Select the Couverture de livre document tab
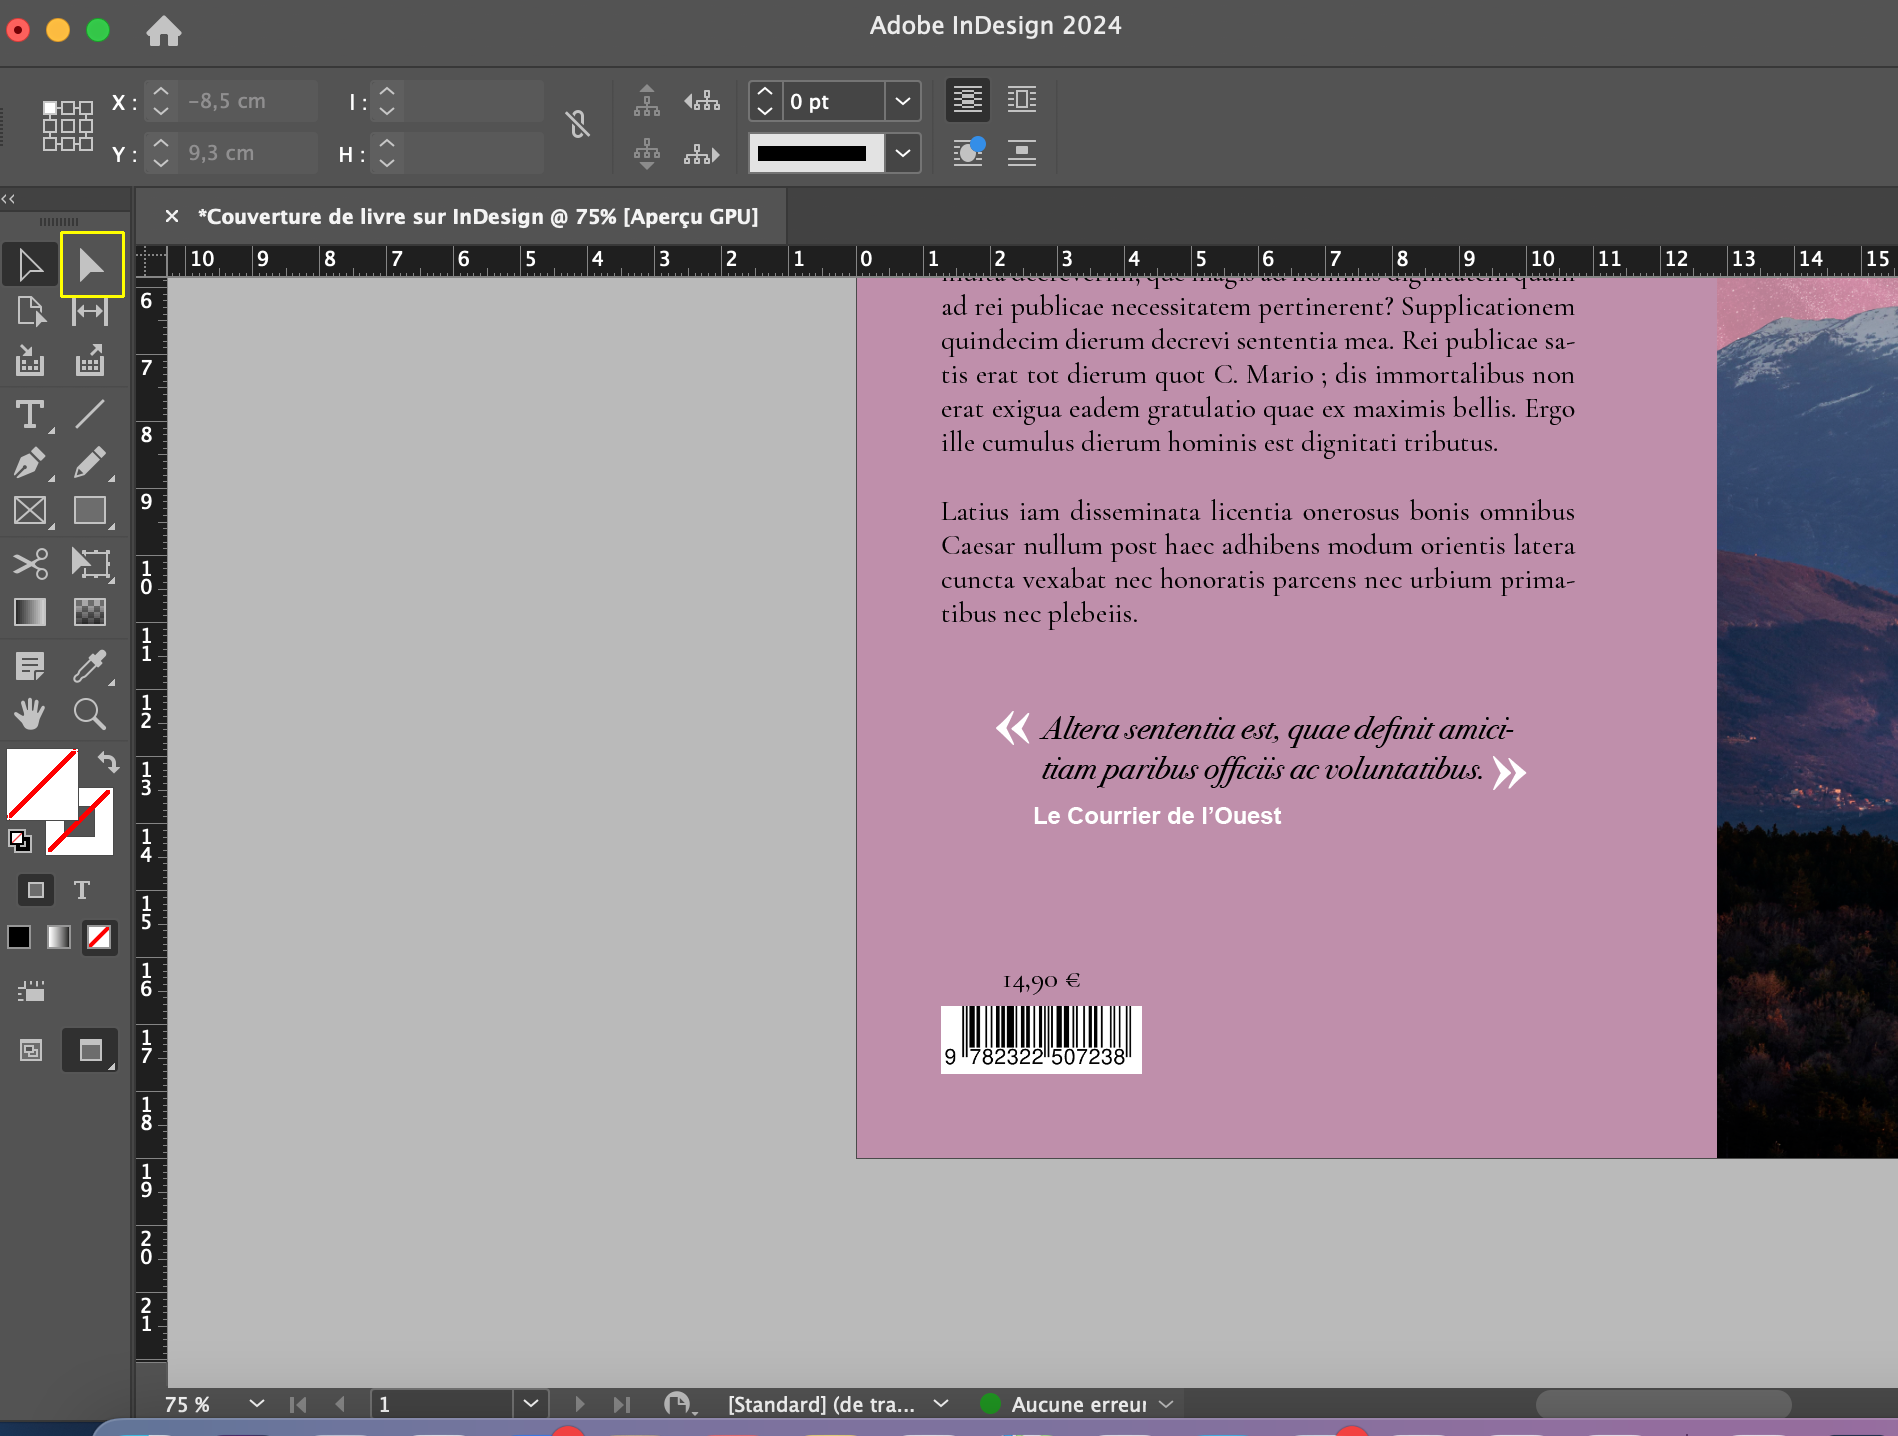The height and width of the screenshot is (1436, 1898). [x=478, y=217]
